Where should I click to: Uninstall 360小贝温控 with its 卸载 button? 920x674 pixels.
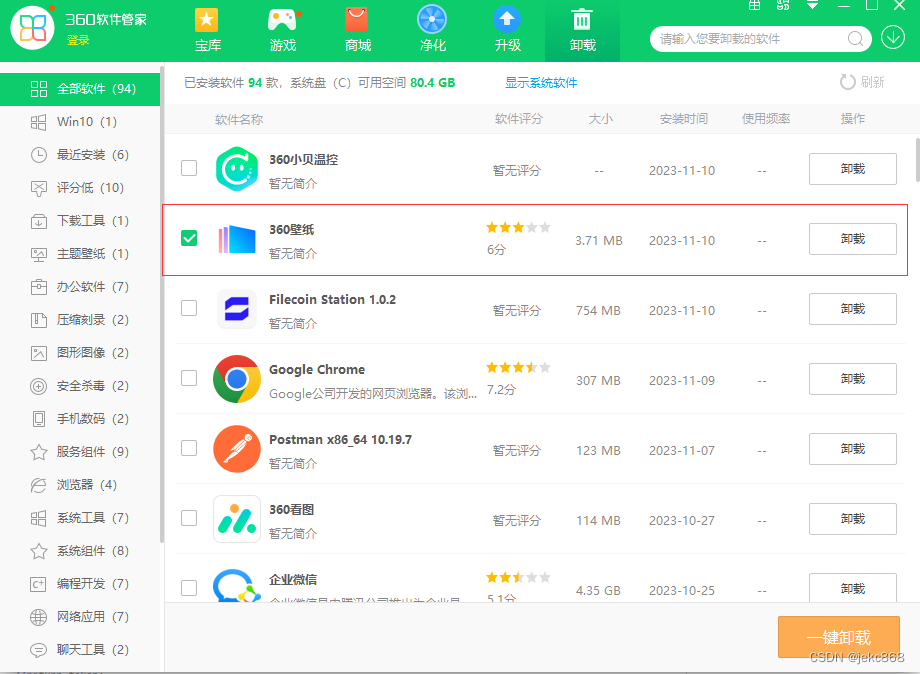[853, 169]
